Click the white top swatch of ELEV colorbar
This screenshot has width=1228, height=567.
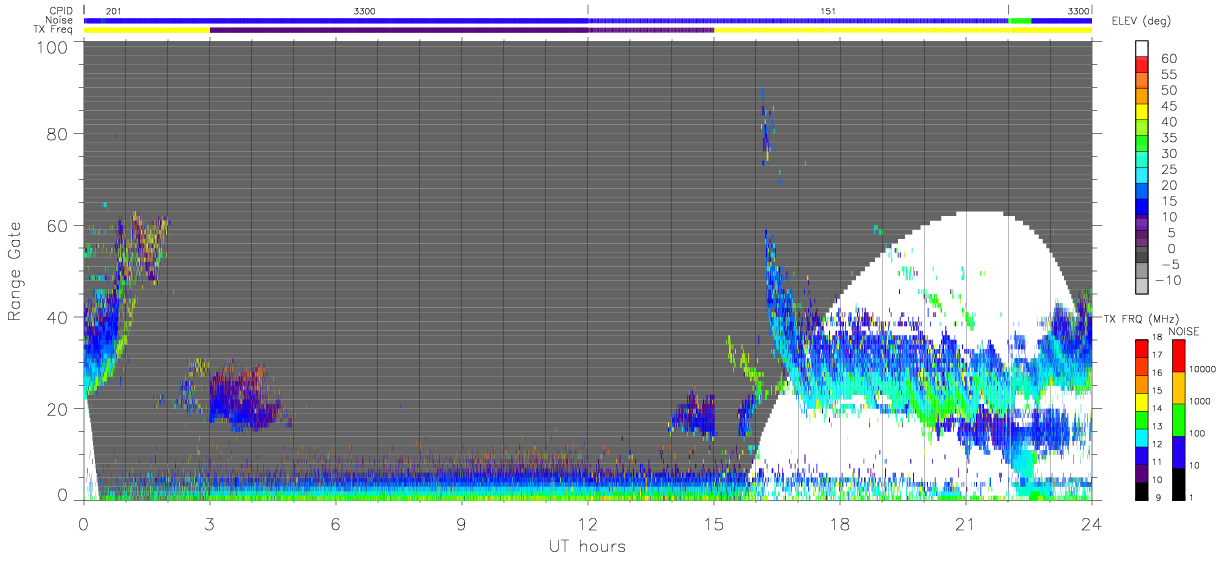click(1144, 50)
